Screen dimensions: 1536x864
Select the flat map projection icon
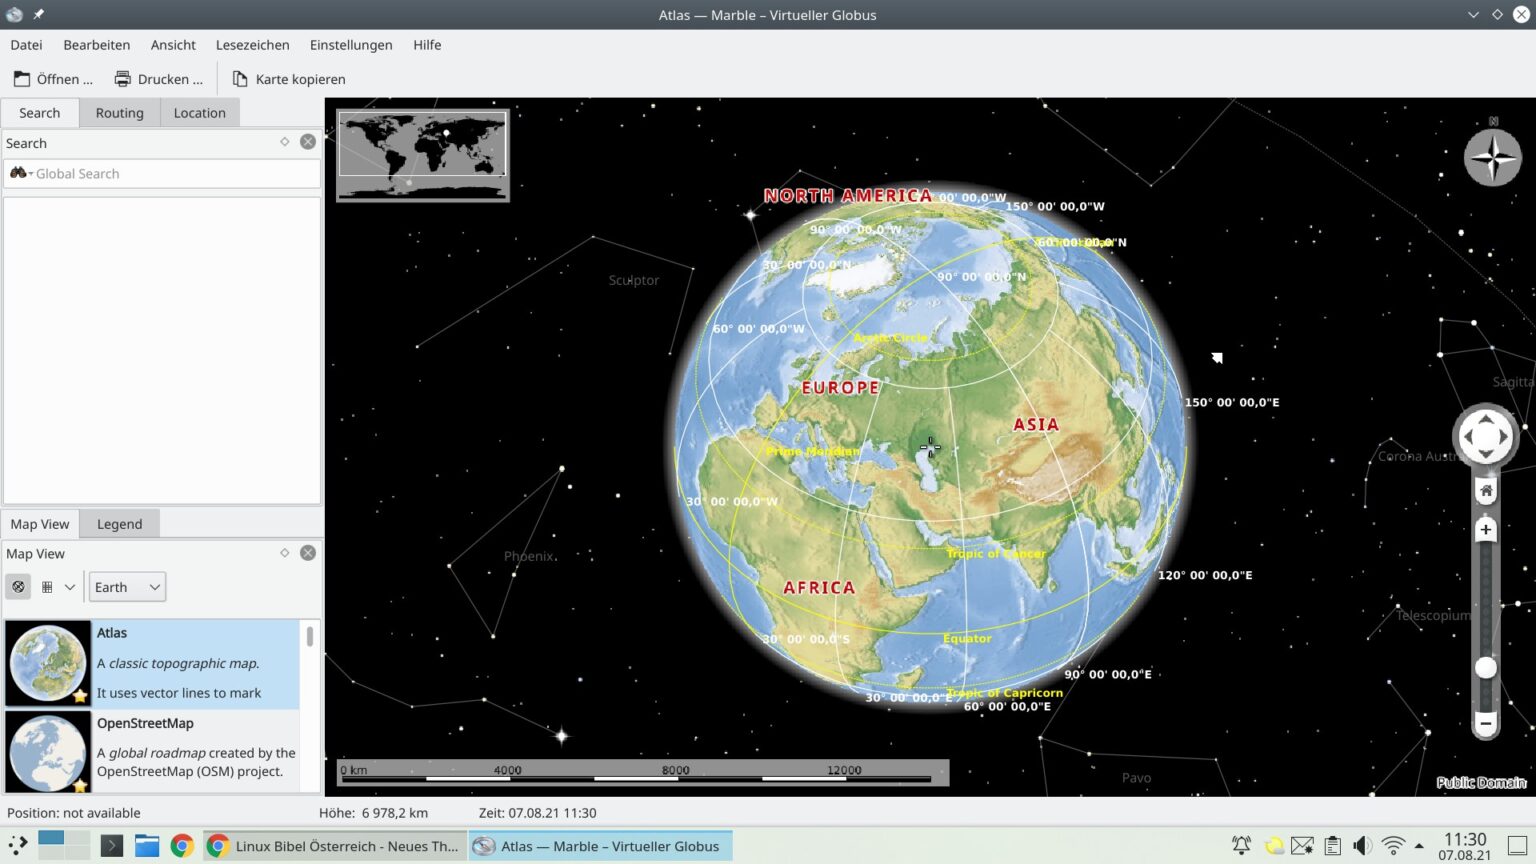(x=47, y=586)
